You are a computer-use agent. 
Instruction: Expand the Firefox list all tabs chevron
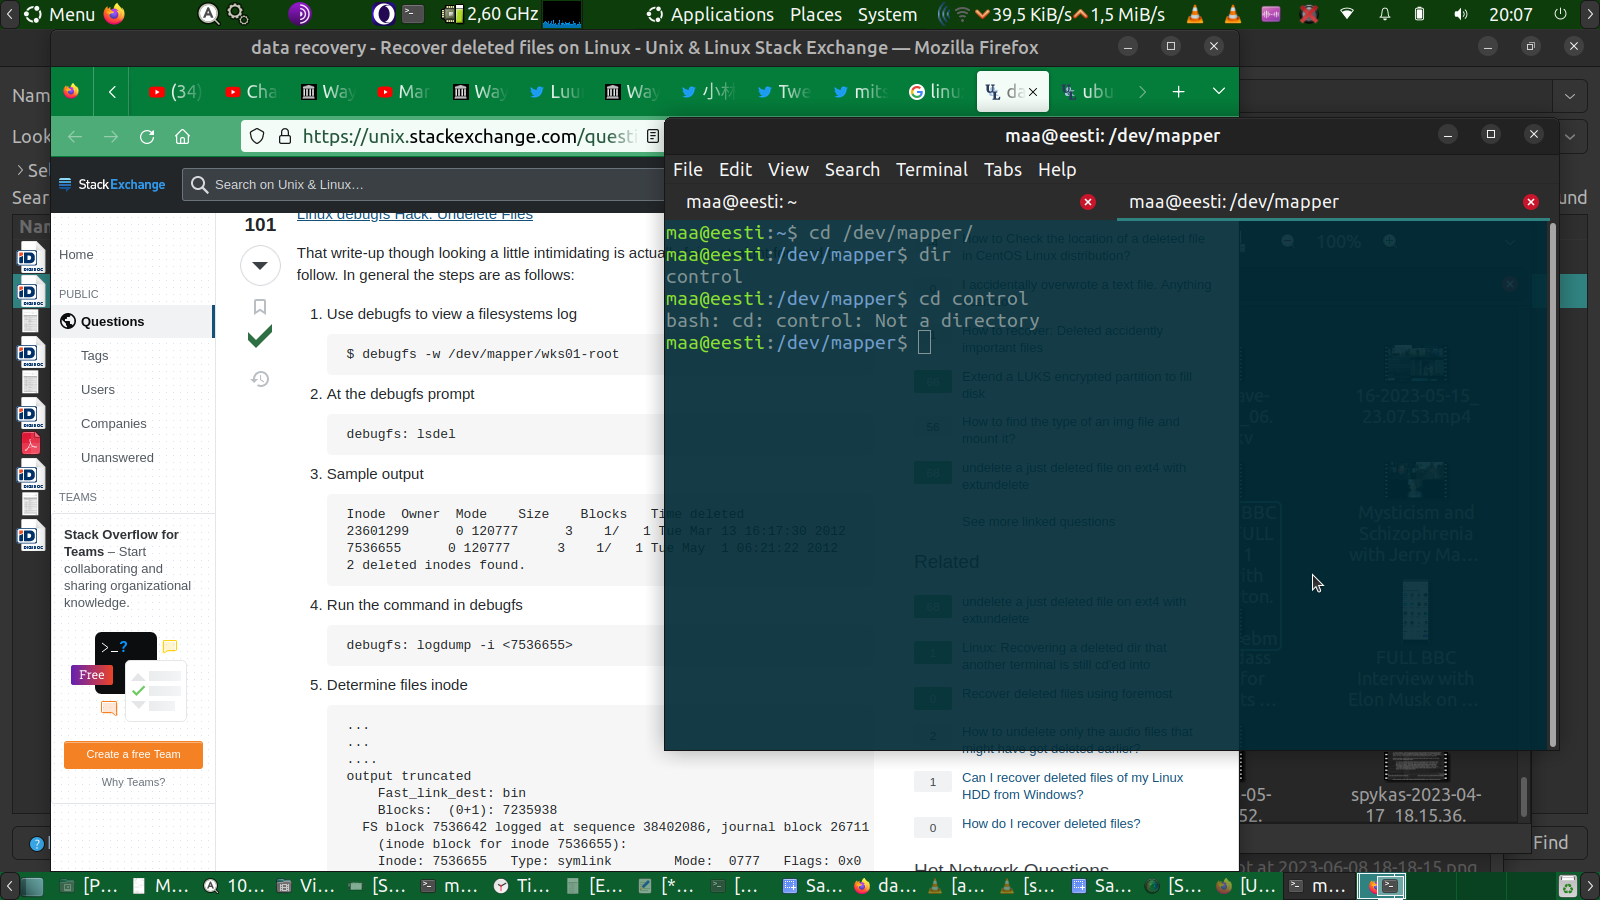click(x=1218, y=92)
